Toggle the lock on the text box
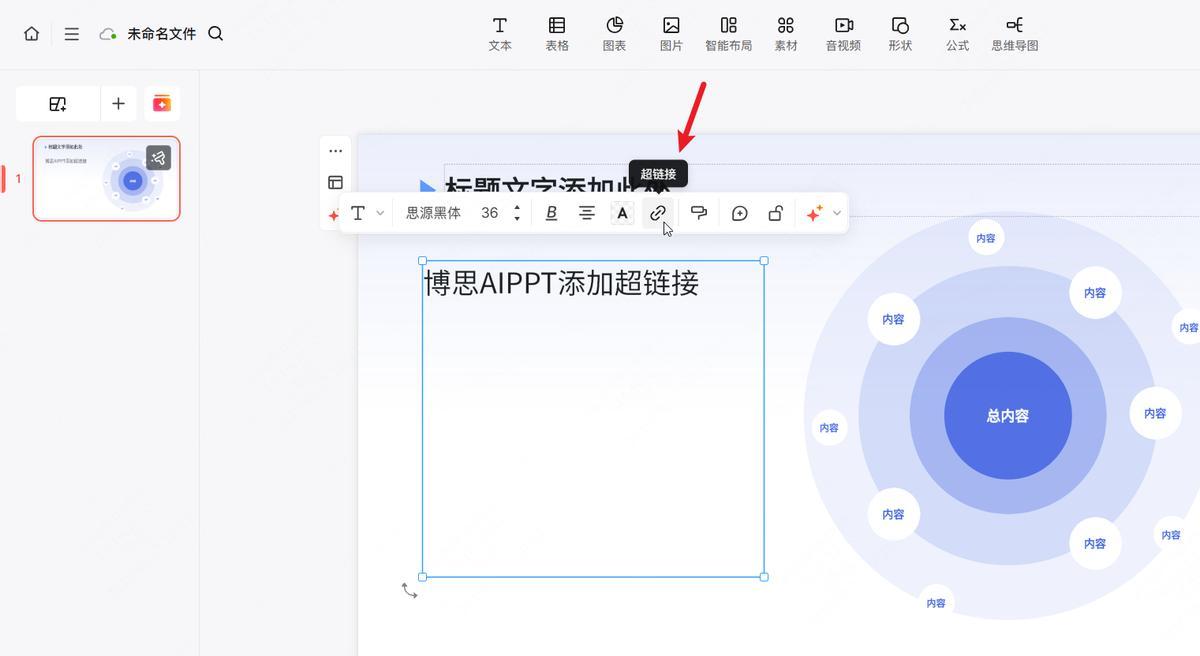This screenshot has height=656, width=1200. (x=775, y=212)
